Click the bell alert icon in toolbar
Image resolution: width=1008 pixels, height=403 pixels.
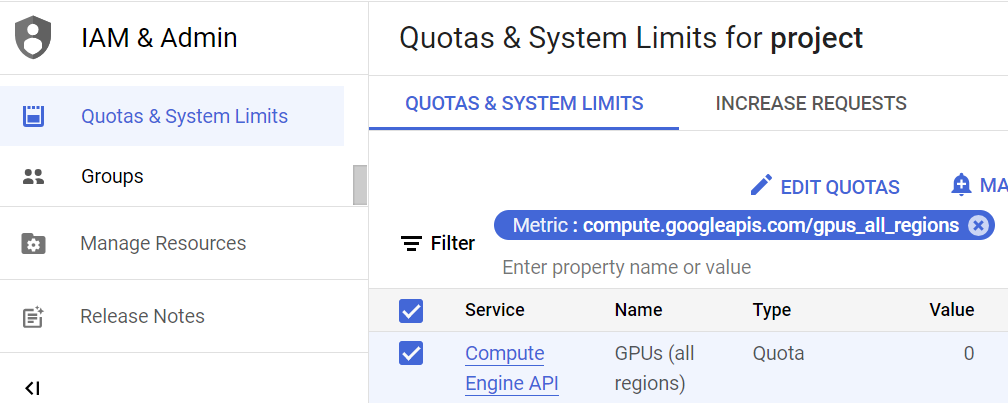(x=961, y=185)
